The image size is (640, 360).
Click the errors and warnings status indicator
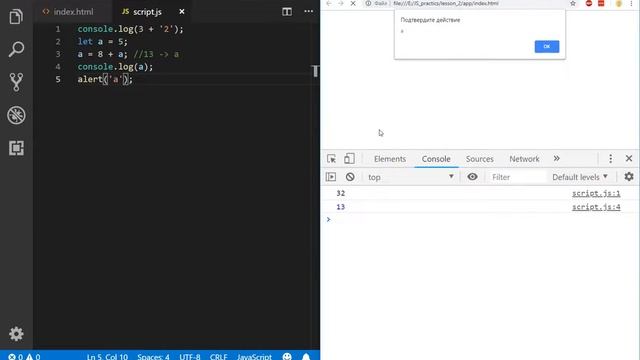[24, 356]
